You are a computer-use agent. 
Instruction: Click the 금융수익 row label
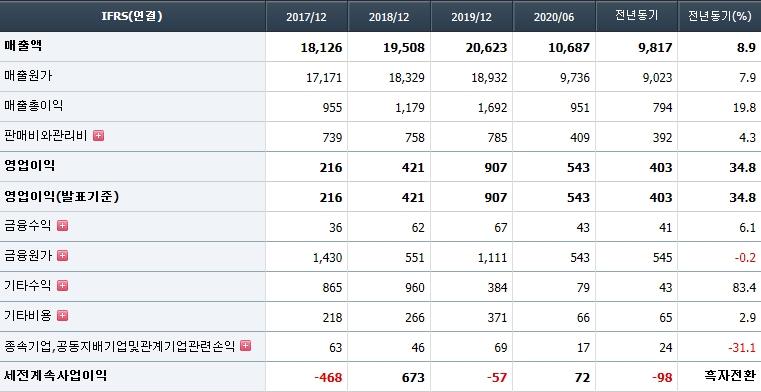point(27,226)
